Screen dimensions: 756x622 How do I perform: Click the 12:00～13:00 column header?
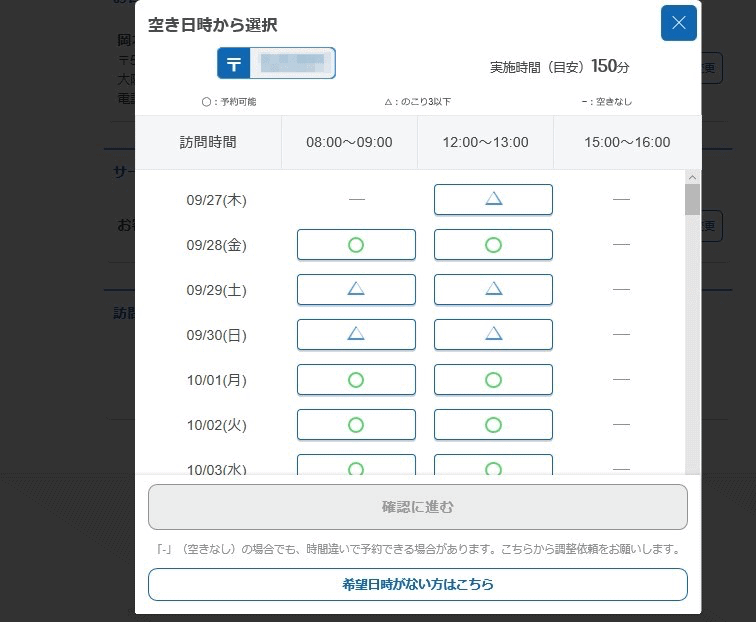coord(486,142)
